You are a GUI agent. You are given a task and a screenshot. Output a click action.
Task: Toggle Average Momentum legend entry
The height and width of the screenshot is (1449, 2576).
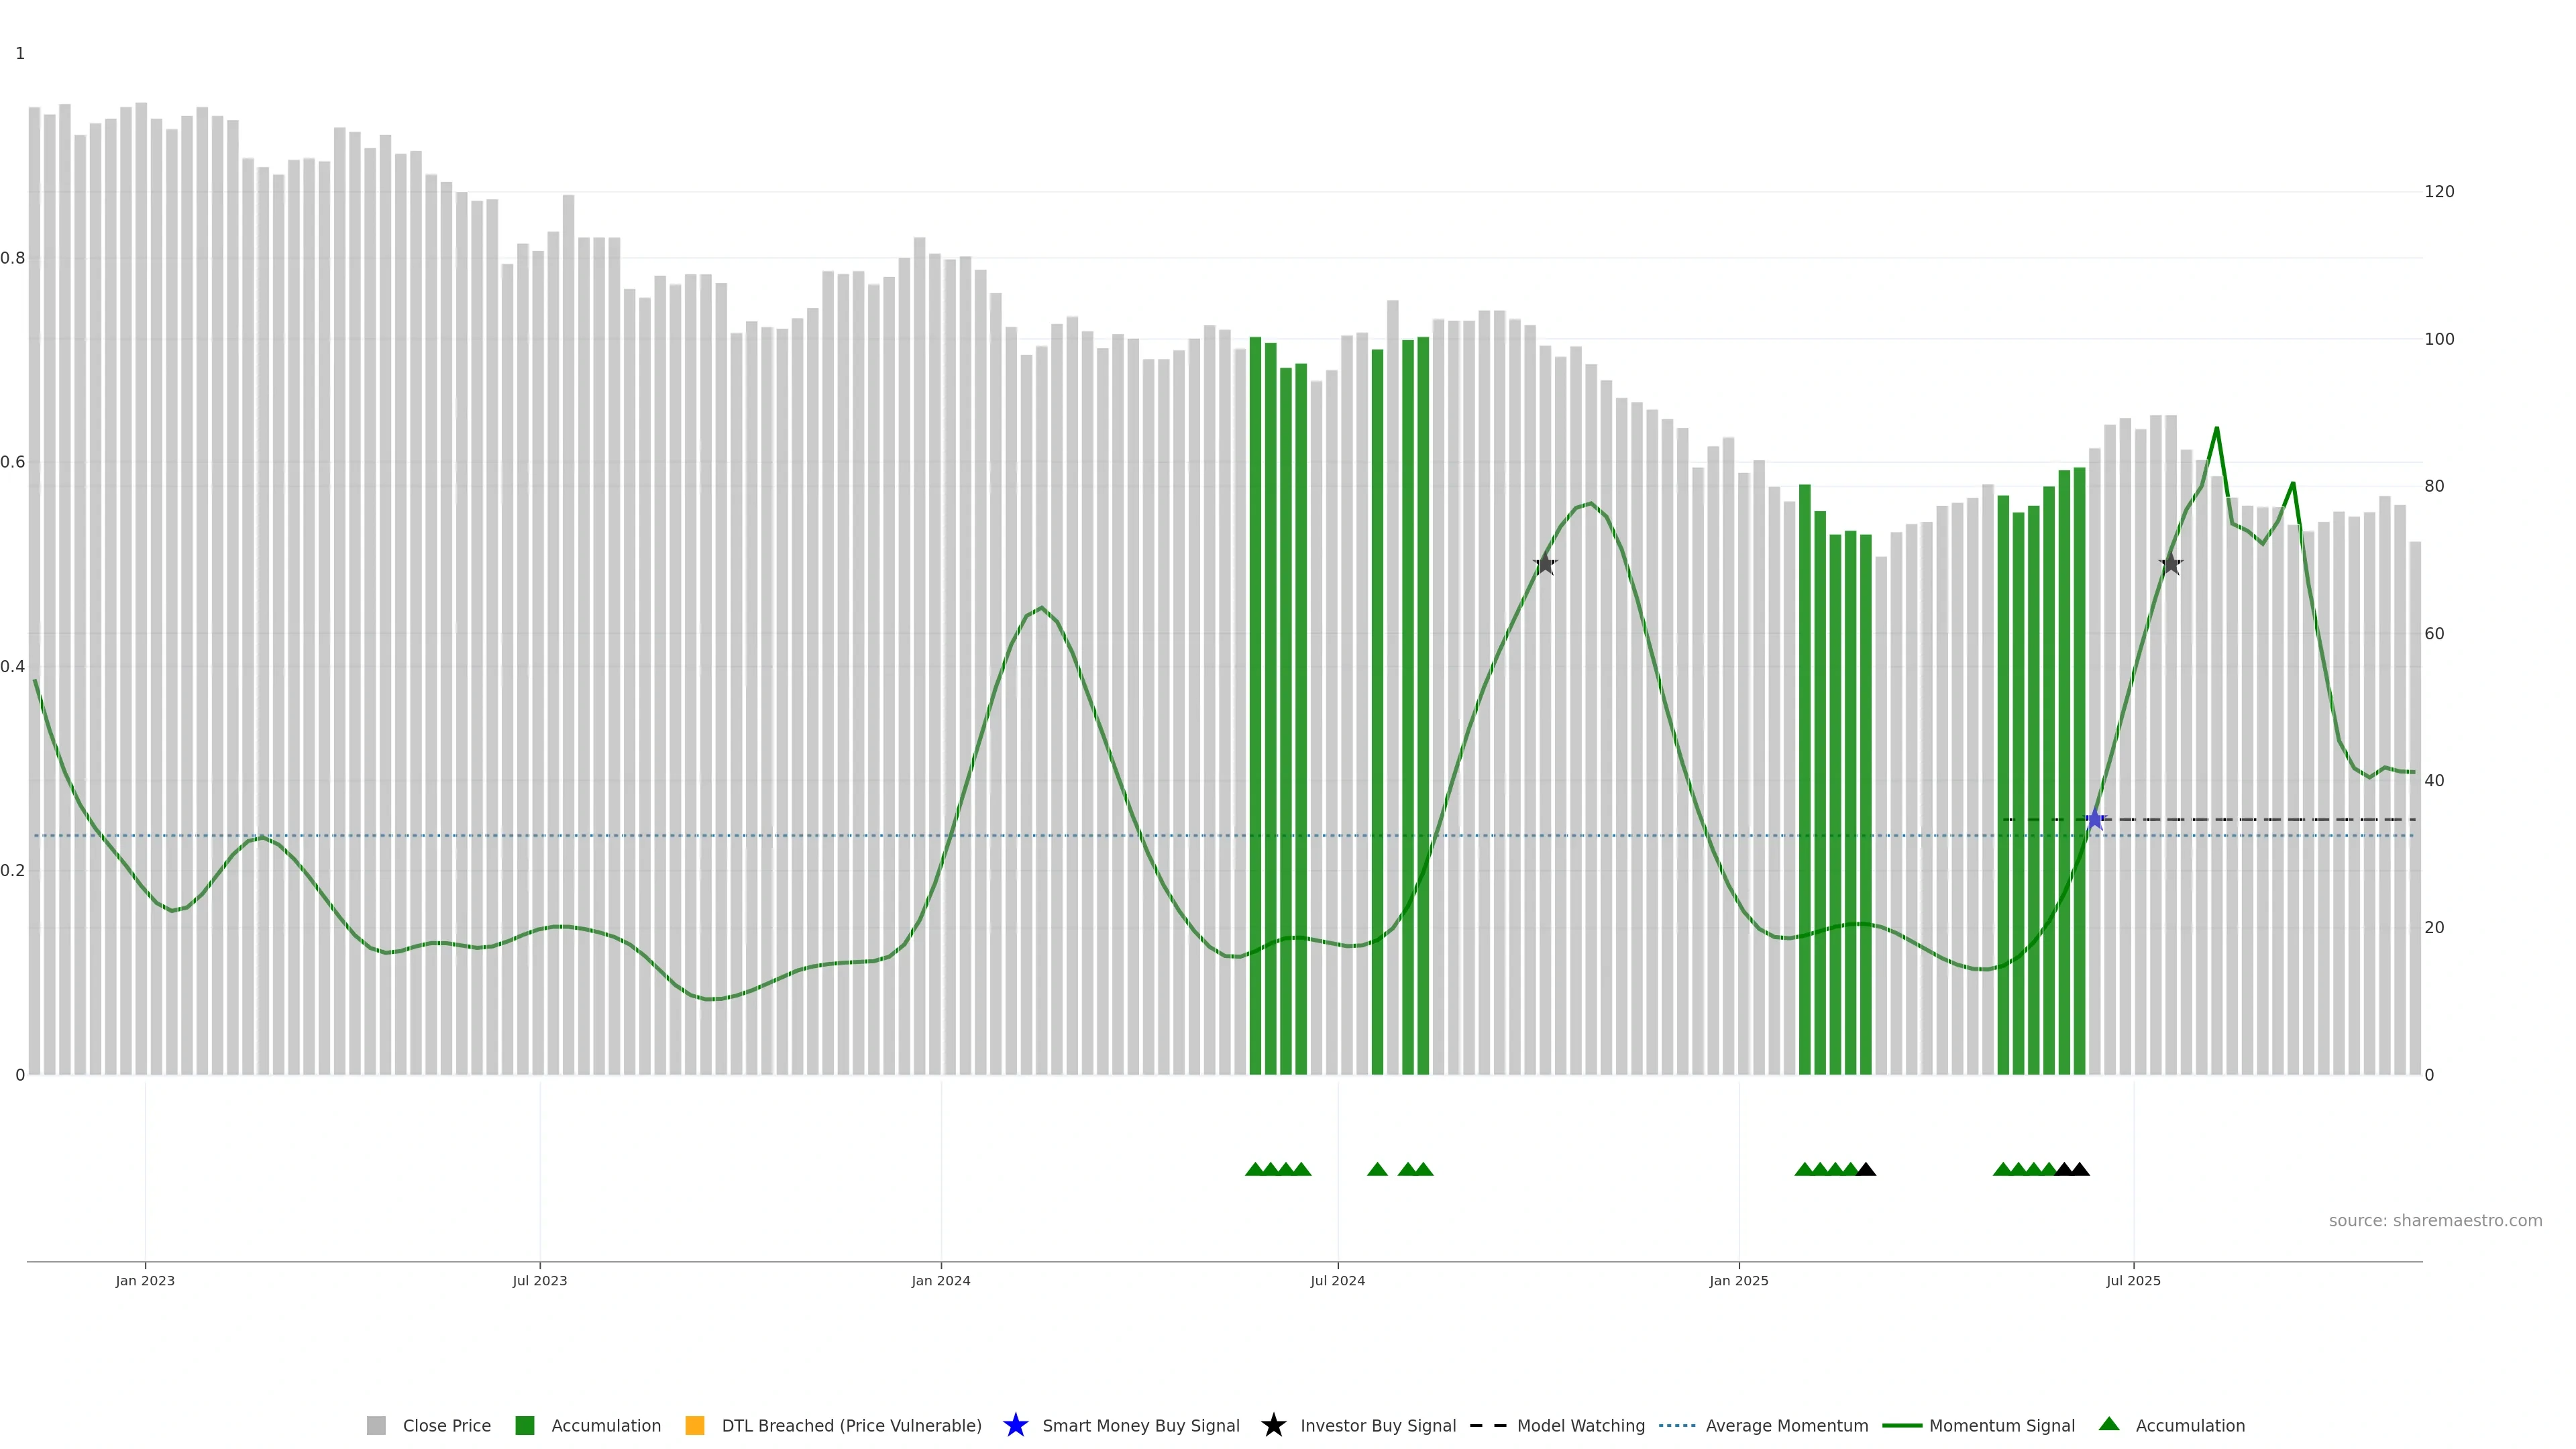point(1786,1426)
